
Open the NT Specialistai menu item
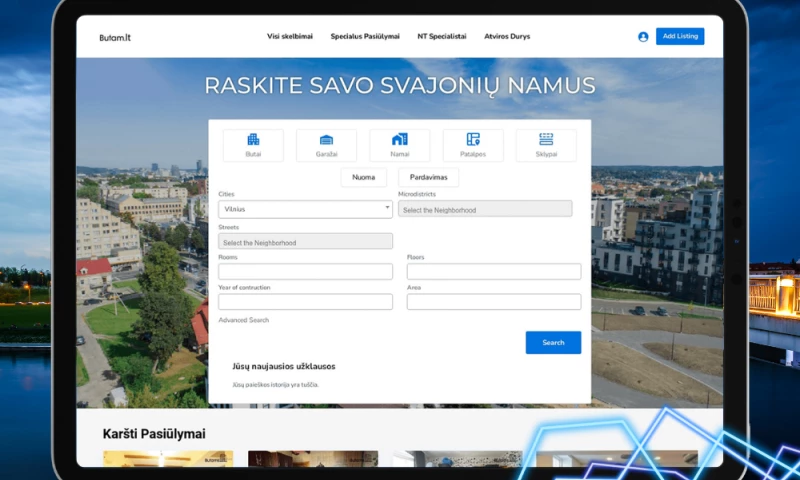[x=442, y=37]
